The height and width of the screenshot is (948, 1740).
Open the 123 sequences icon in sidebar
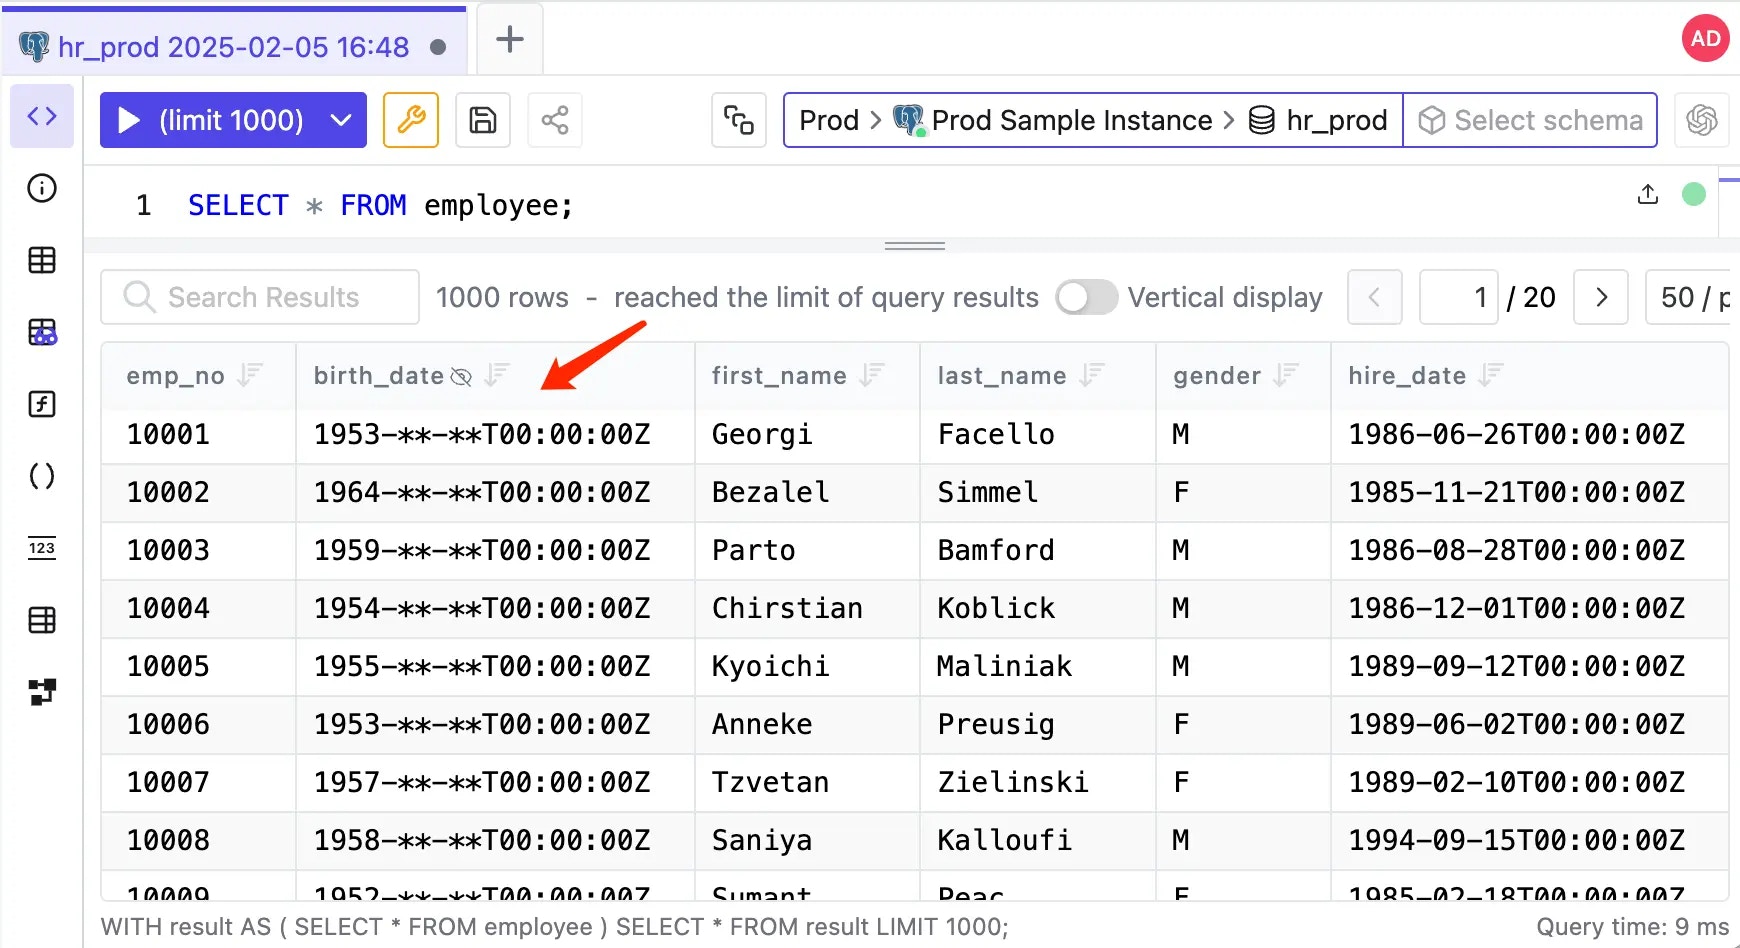(42, 547)
